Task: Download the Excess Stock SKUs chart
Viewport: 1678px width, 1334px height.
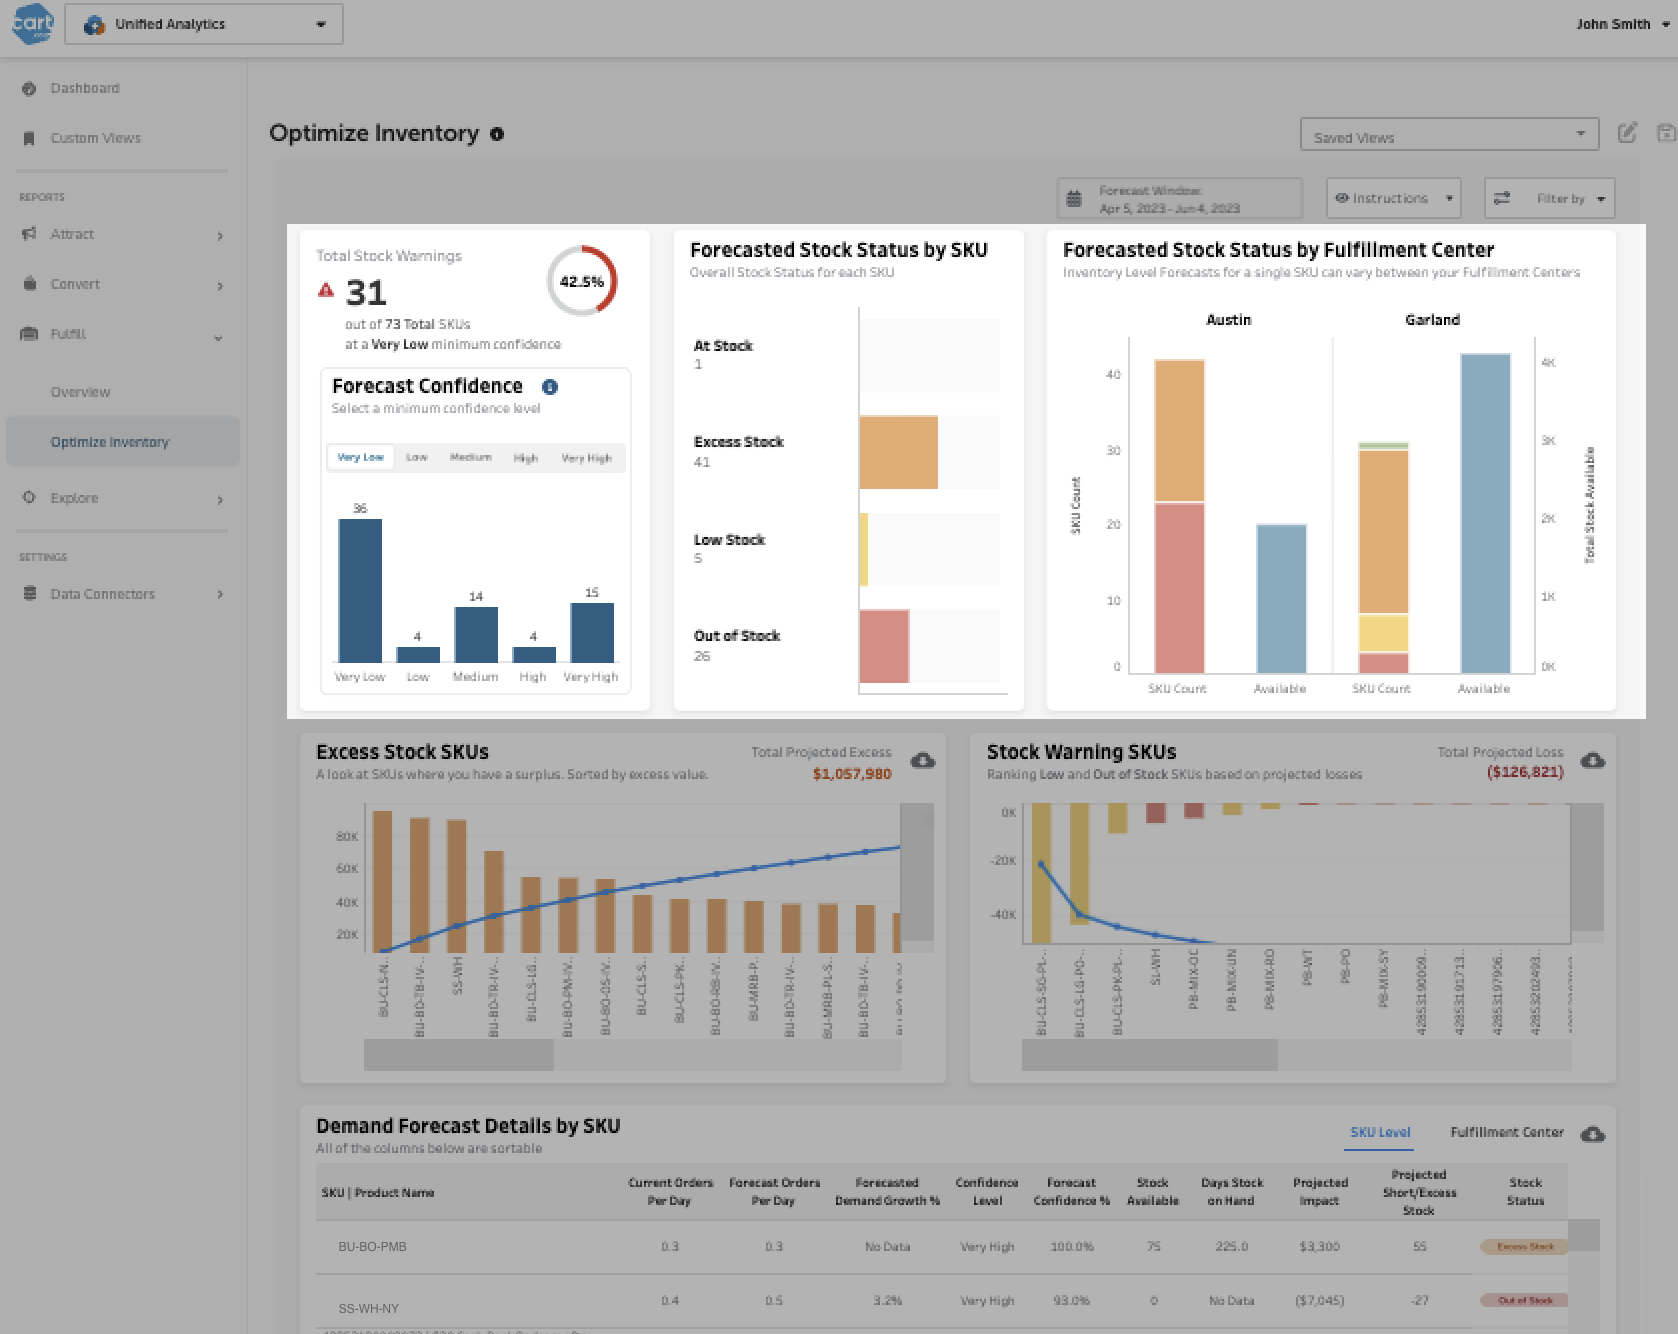Action: point(923,761)
